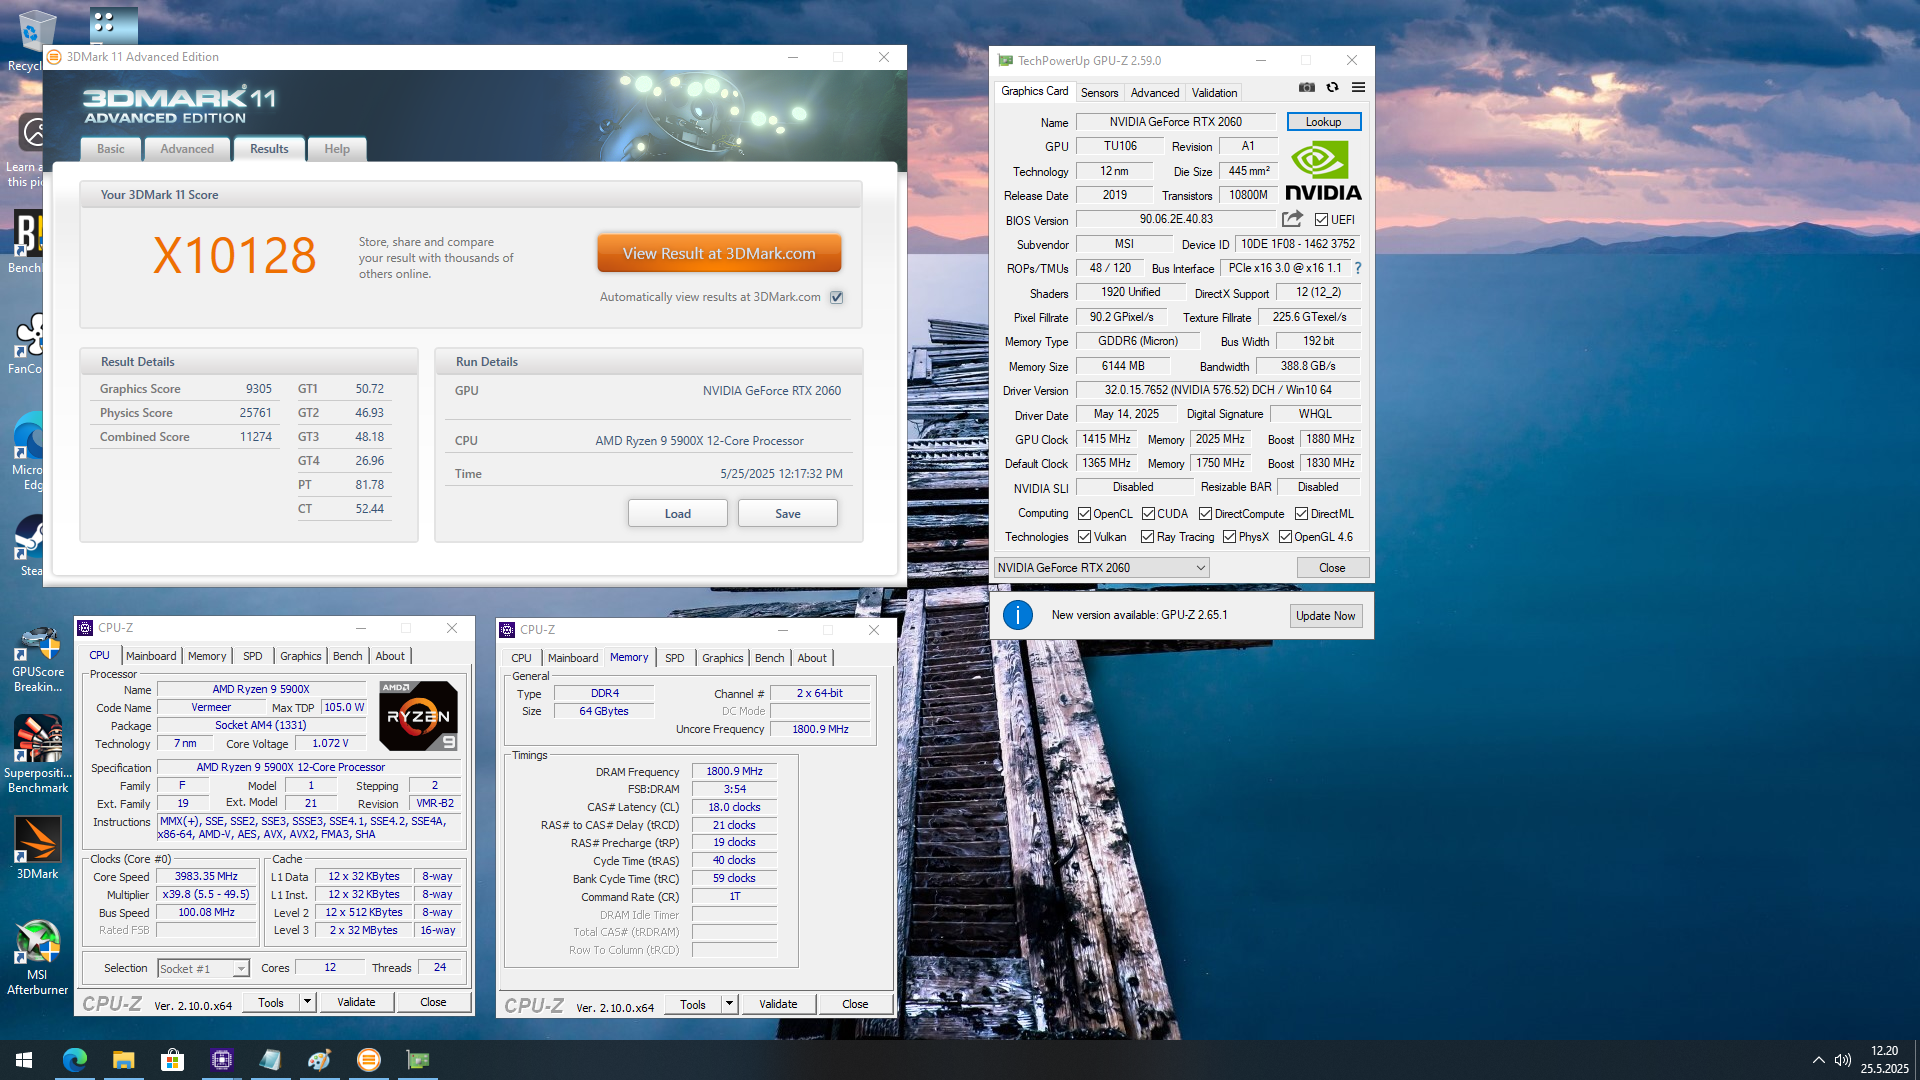Click the GPU Name field in GPU-Z
1920x1080 pixels.
[x=1176, y=122]
